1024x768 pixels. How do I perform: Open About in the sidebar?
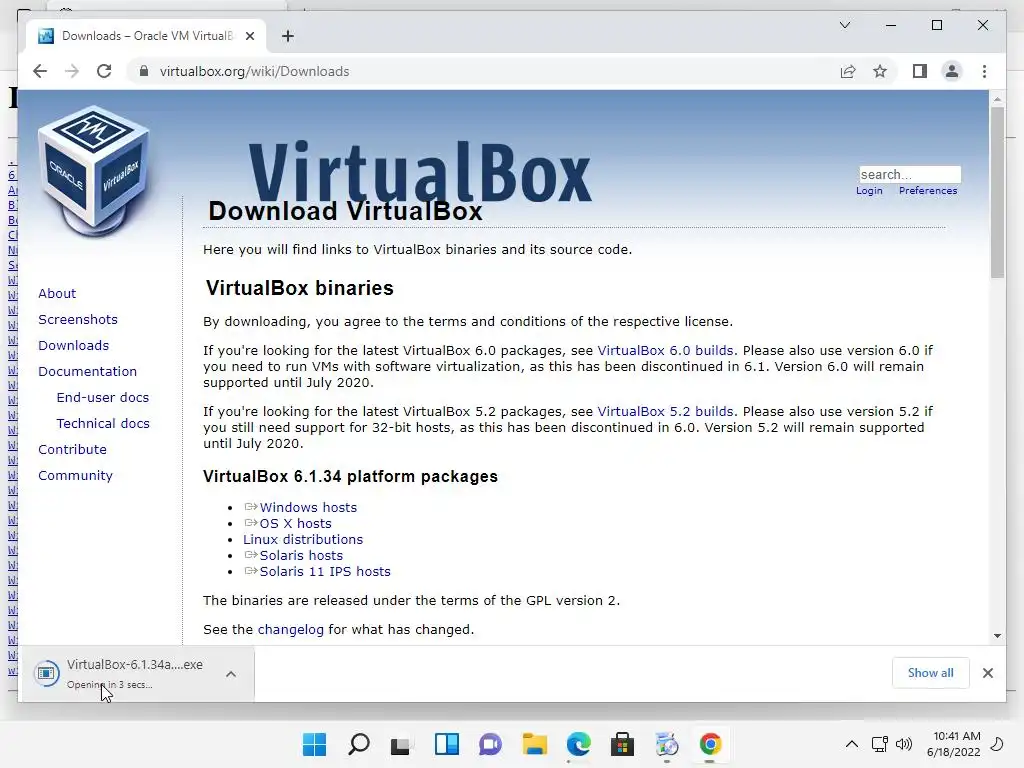click(57, 293)
